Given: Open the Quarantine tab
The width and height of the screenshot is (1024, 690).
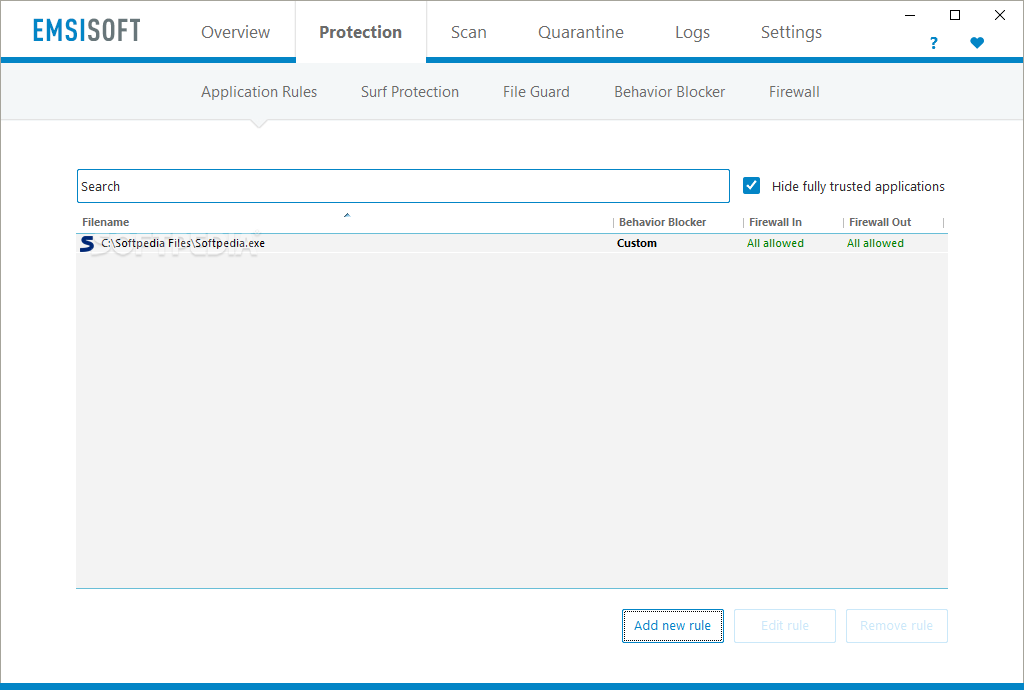Looking at the screenshot, I should 581,32.
